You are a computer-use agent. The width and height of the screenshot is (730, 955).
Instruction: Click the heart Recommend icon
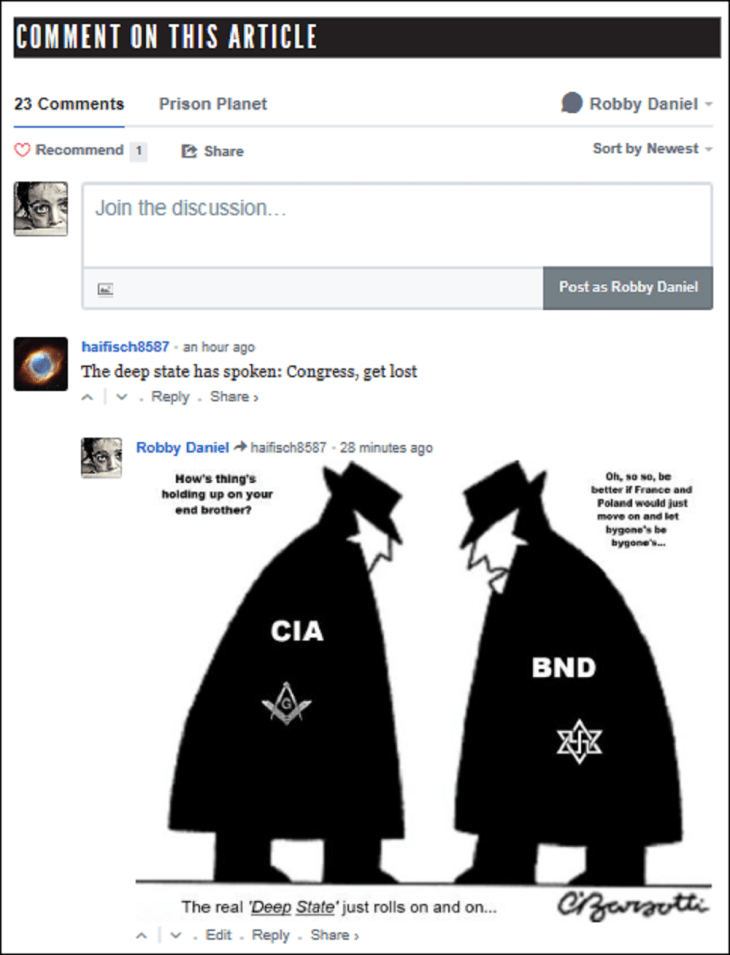pos(22,150)
